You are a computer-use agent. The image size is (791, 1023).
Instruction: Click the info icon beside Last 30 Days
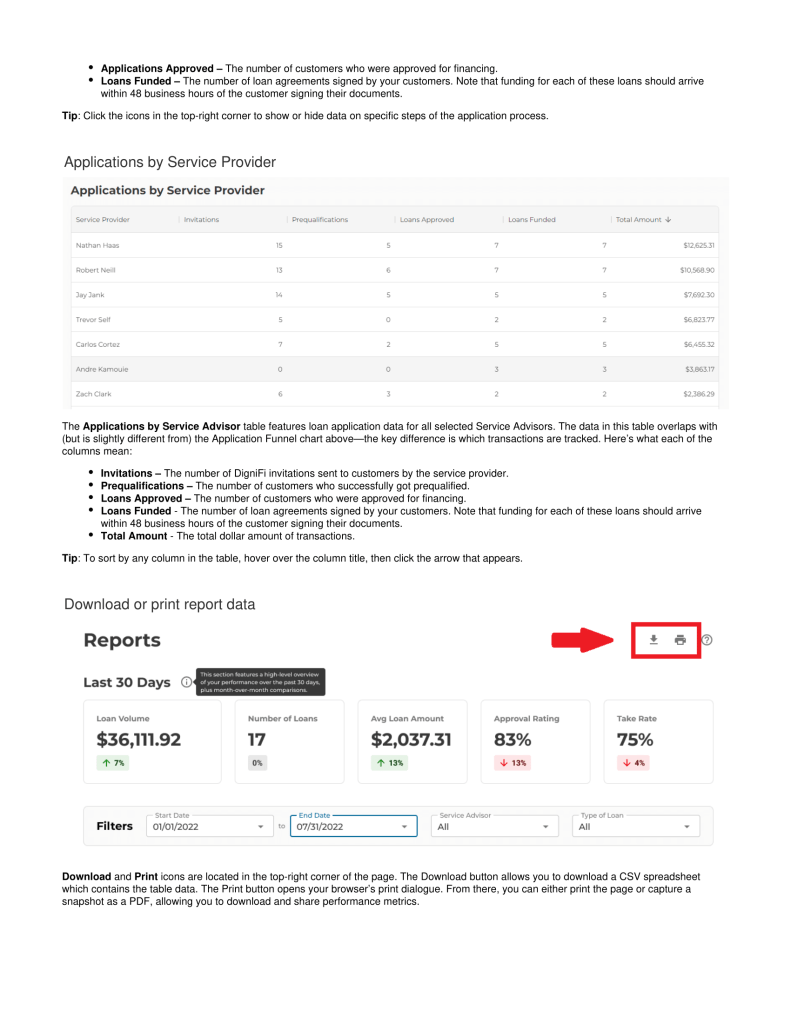click(x=187, y=683)
